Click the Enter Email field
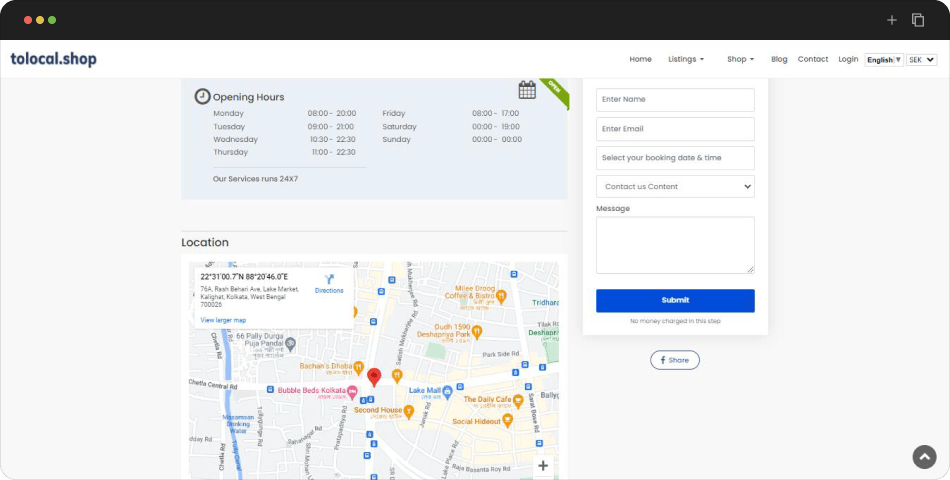Image resolution: width=950 pixels, height=480 pixels. (675, 128)
